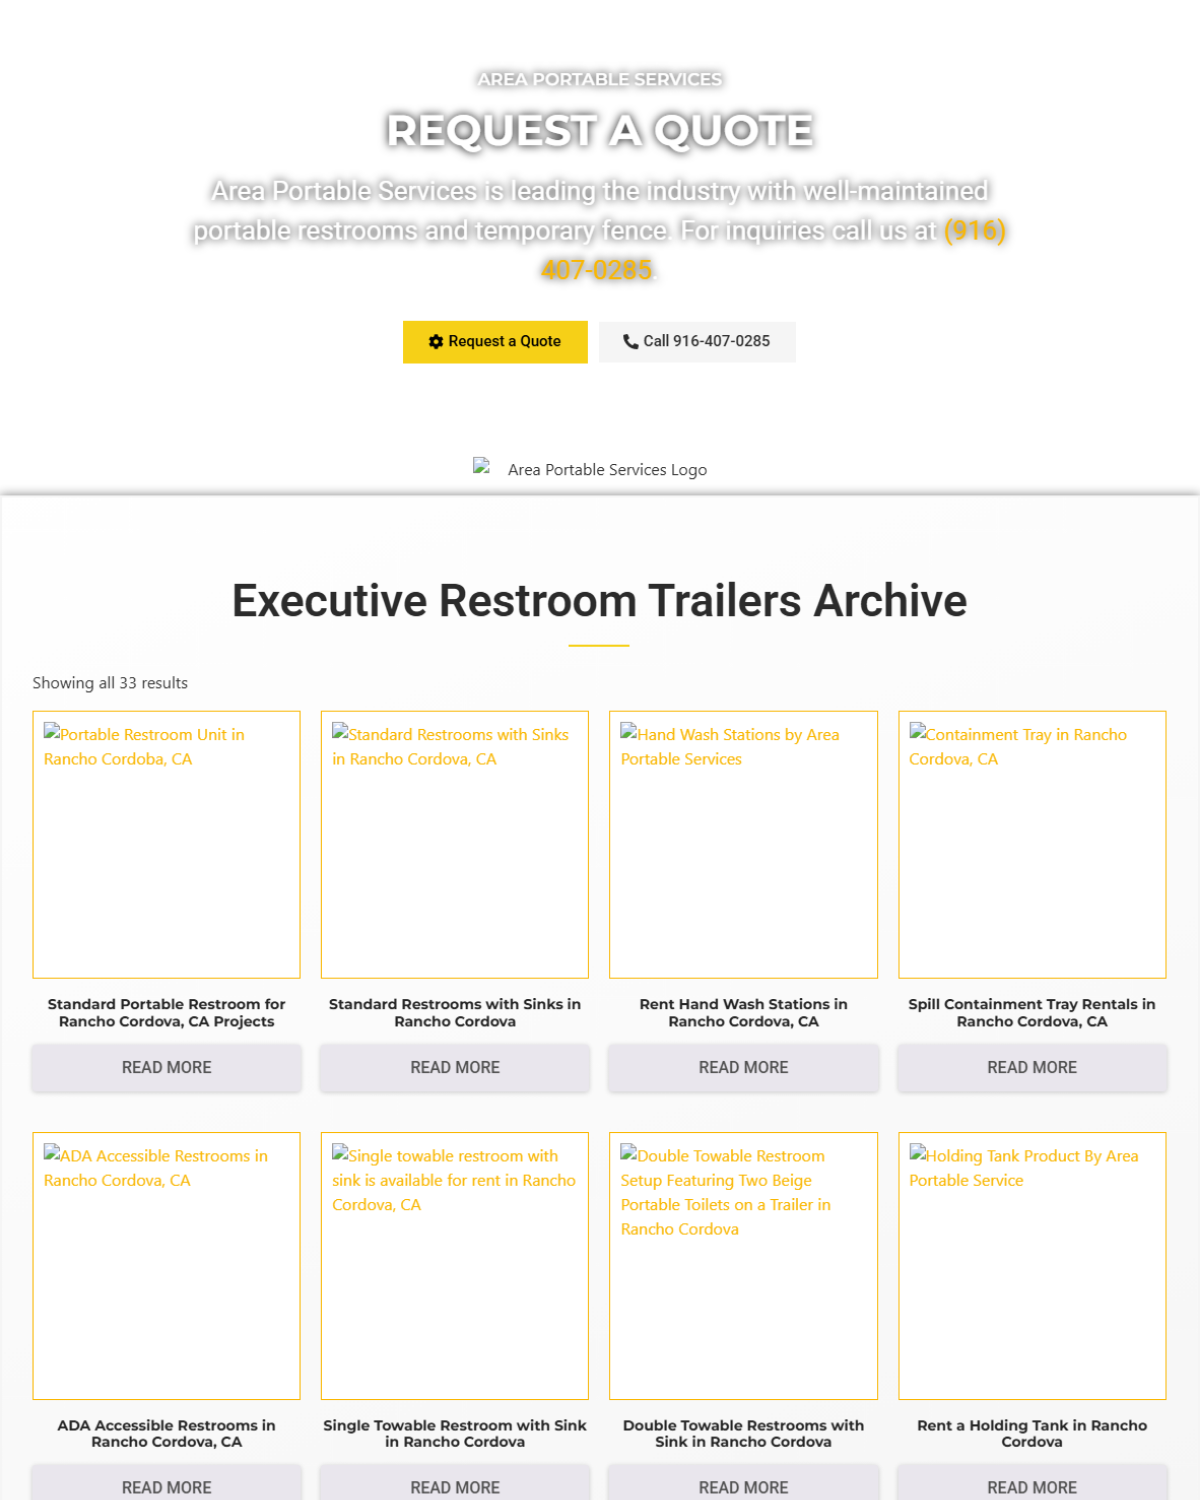Open the Standard Restrooms with Sinks image

[x=454, y=844]
